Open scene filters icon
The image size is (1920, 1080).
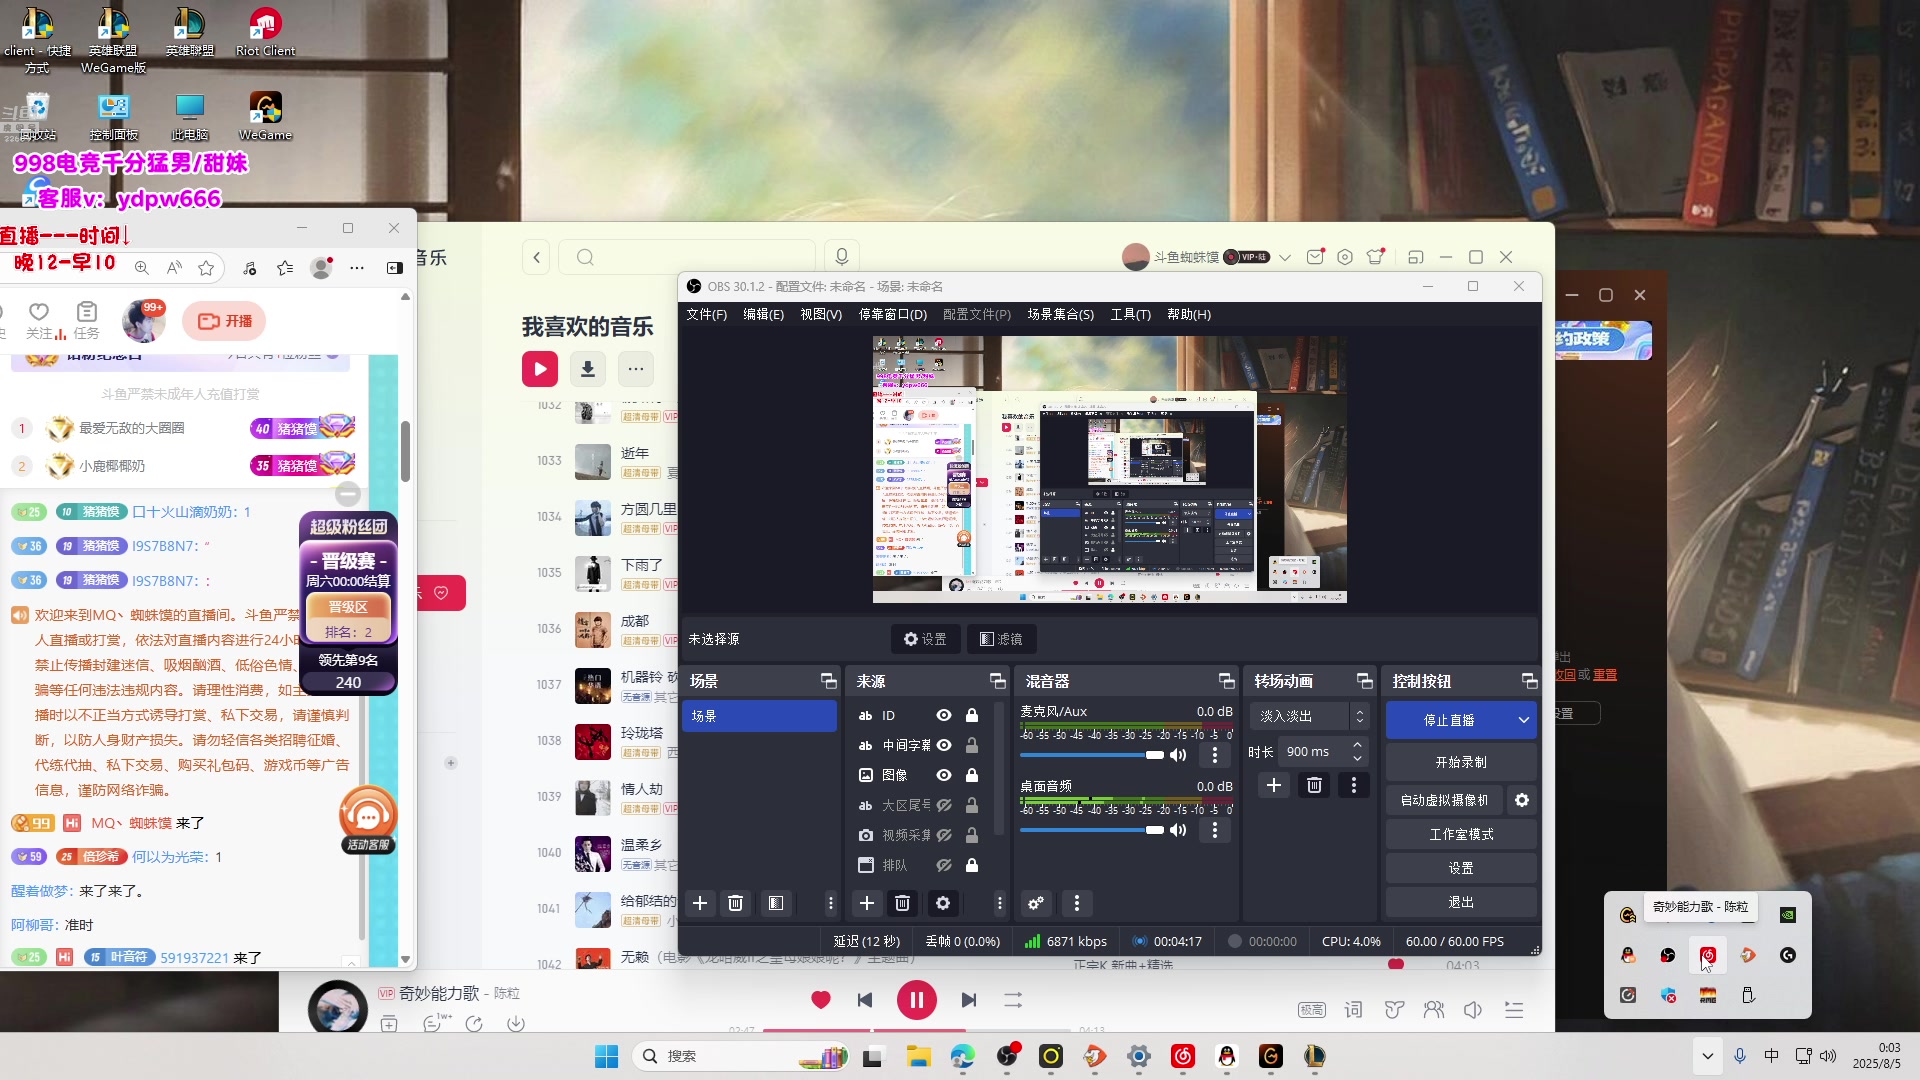(775, 903)
